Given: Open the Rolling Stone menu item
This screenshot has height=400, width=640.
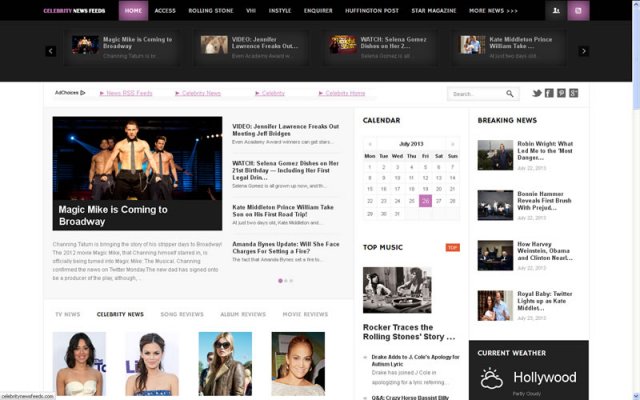Looking at the screenshot, I should pos(211,11).
